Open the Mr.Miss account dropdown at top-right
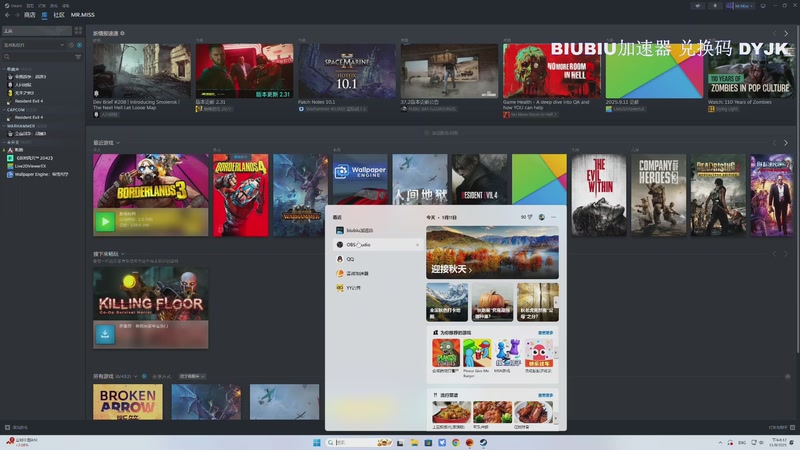 (x=740, y=6)
